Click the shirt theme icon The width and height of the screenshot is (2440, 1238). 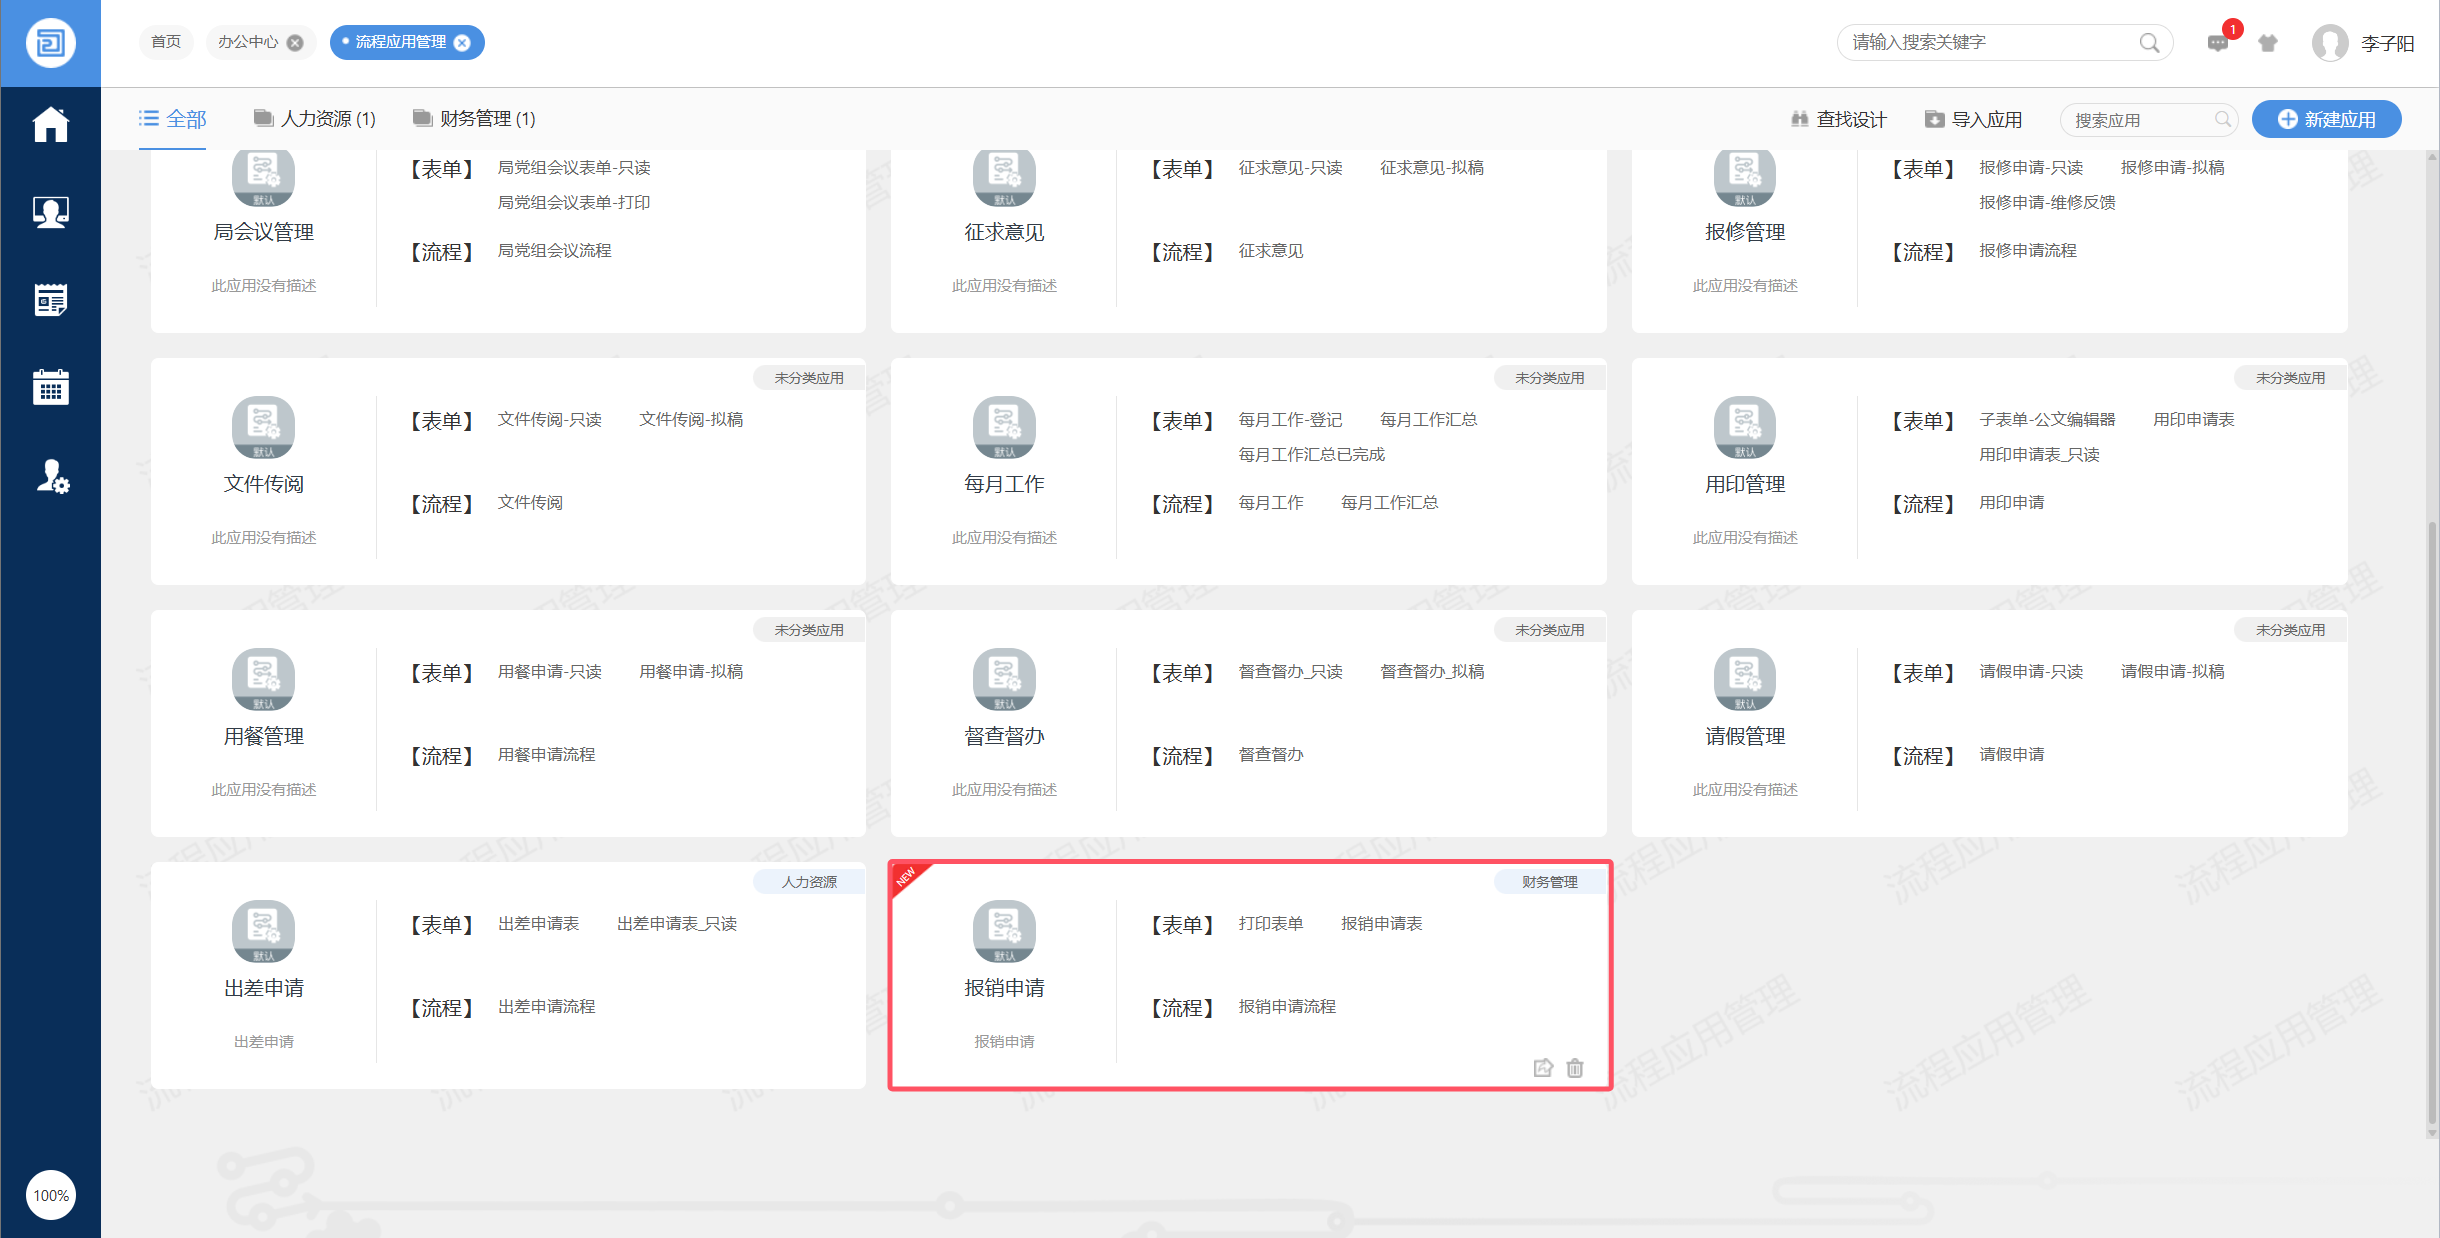point(2268,43)
